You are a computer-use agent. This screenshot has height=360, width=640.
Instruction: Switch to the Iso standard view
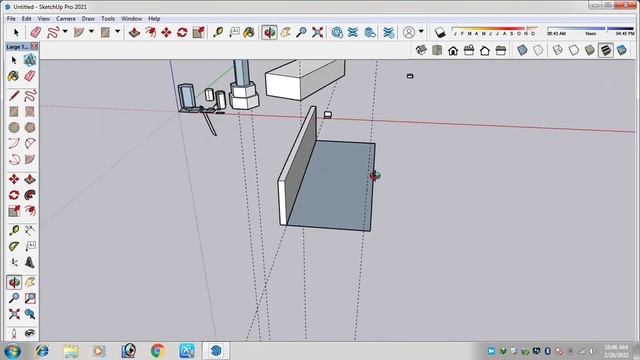pyautogui.click(x=421, y=50)
